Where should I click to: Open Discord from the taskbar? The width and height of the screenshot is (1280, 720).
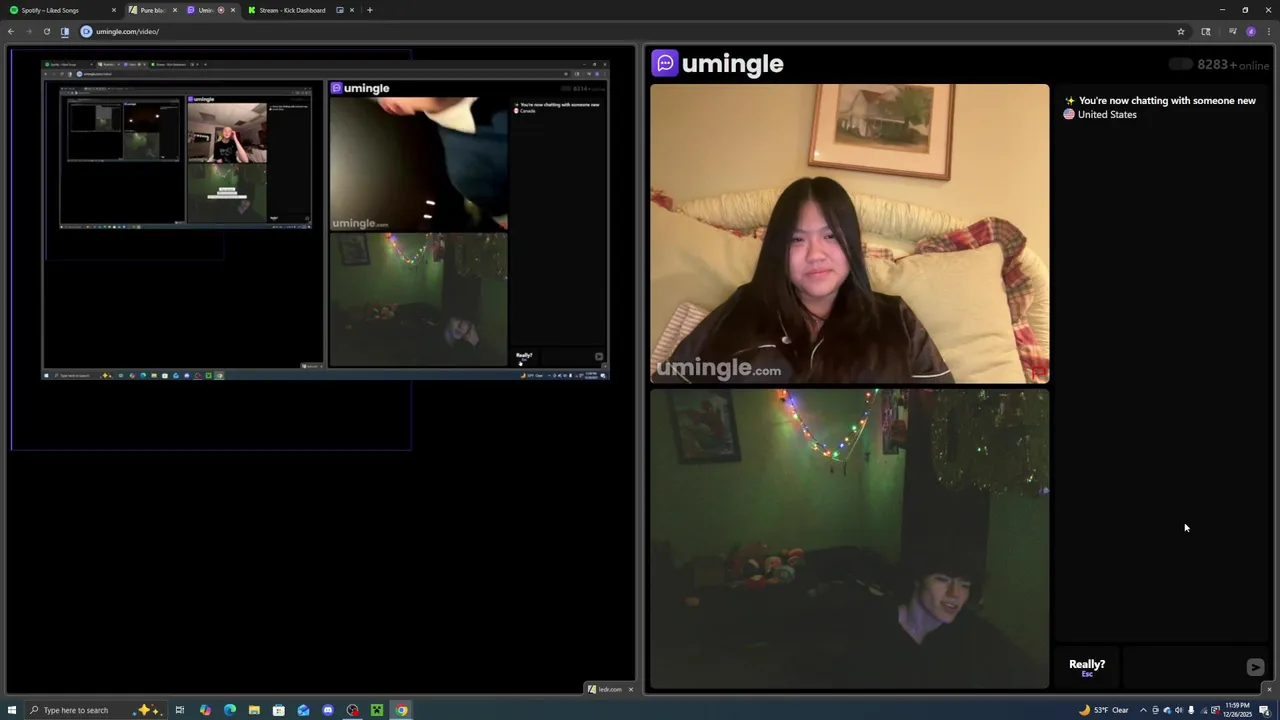328,710
